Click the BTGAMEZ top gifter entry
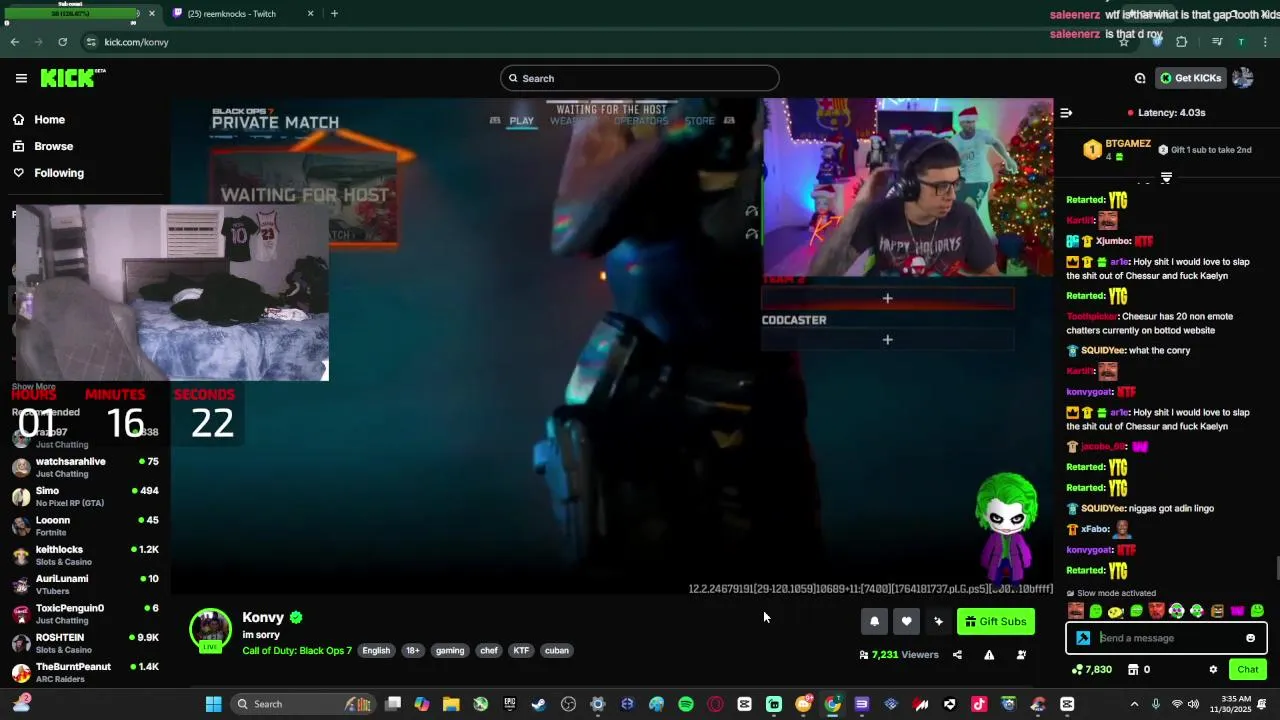The image size is (1280, 720). click(x=1117, y=150)
